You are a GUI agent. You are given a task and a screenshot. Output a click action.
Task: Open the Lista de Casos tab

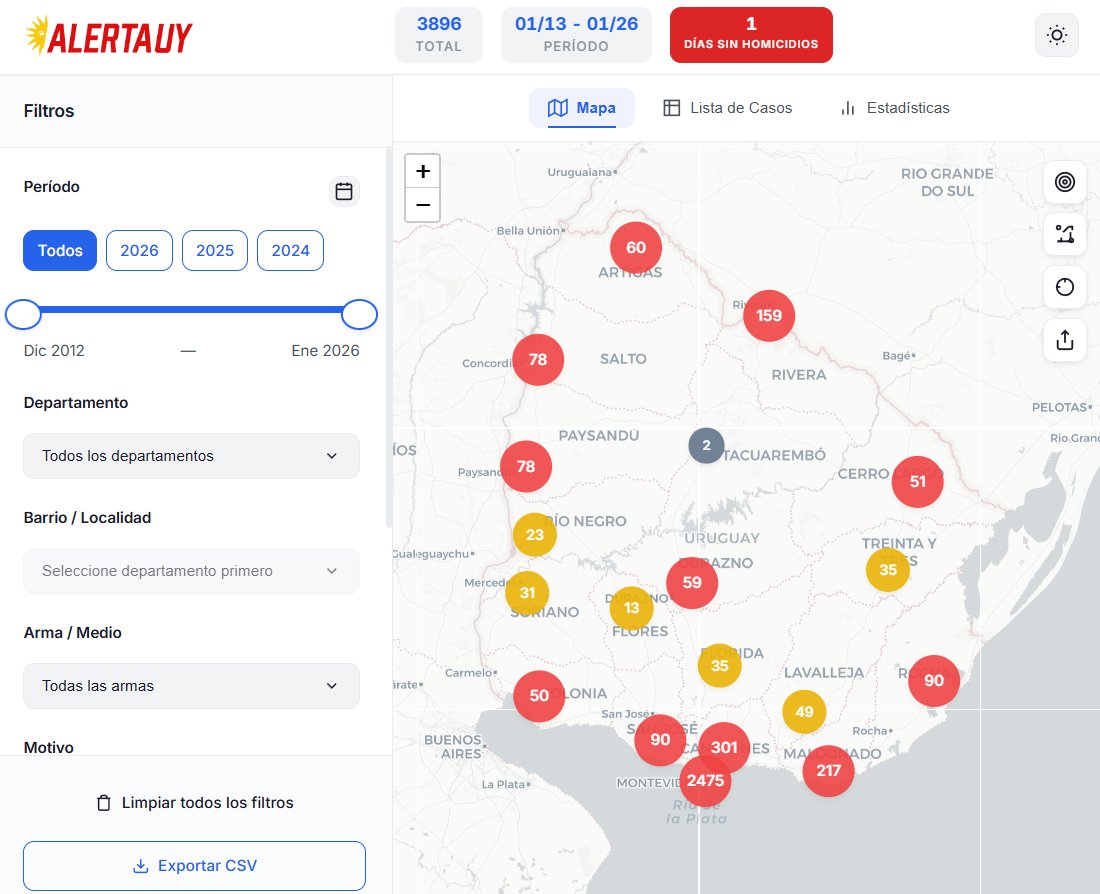click(727, 108)
